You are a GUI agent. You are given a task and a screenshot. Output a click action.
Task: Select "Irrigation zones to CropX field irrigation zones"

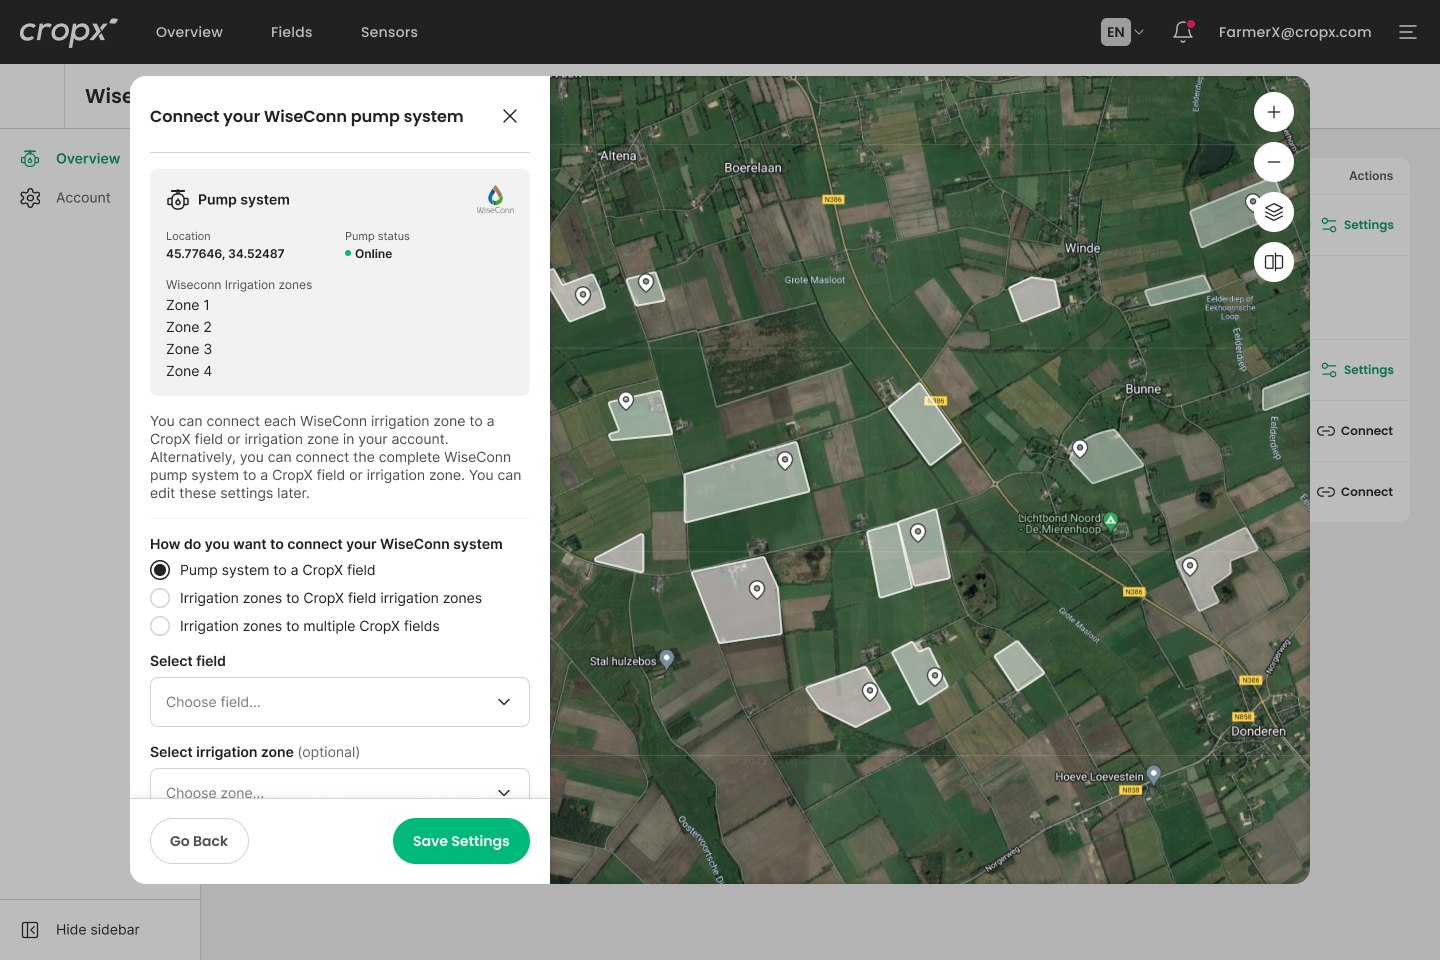pos(160,598)
